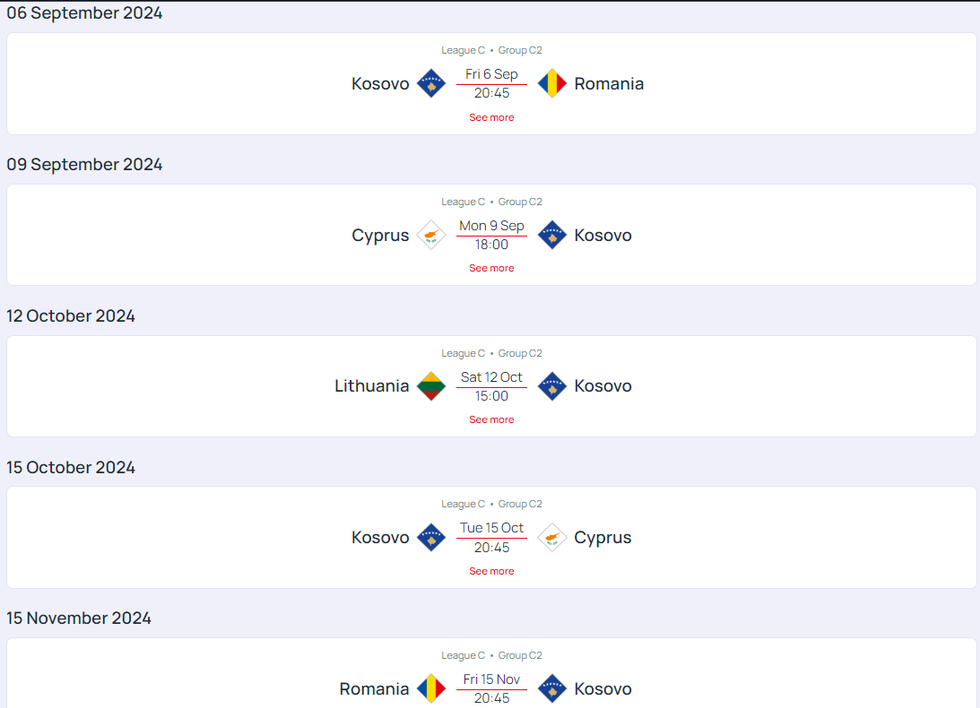Open See more for Lithuania vs Kosovo
The width and height of the screenshot is (980, 708).
[x=492, y=420]
